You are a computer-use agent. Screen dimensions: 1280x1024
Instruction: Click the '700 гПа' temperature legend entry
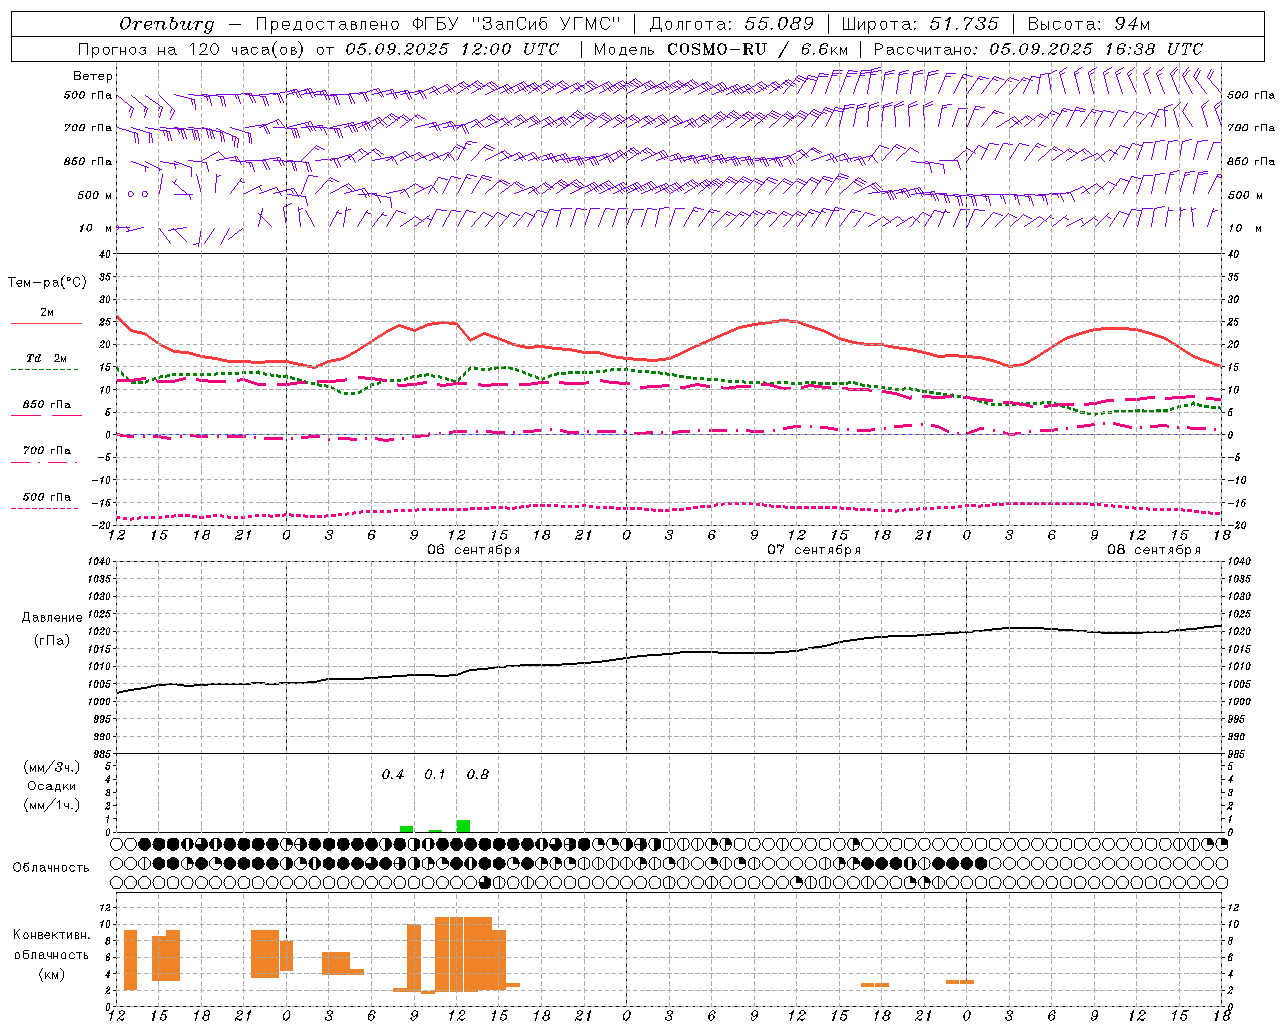pyautogui.click(x=47, y=451)
